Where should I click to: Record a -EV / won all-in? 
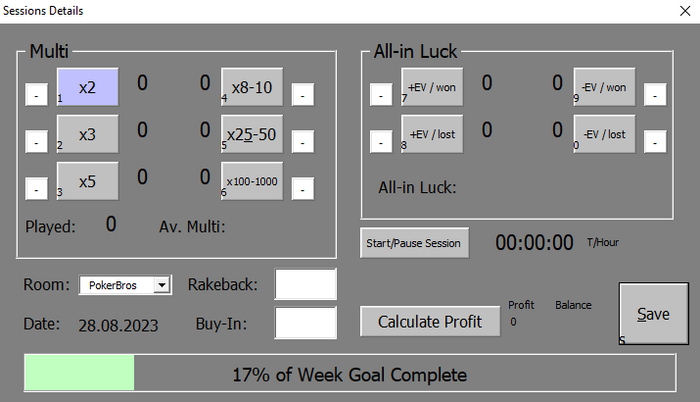coord(604,87)
